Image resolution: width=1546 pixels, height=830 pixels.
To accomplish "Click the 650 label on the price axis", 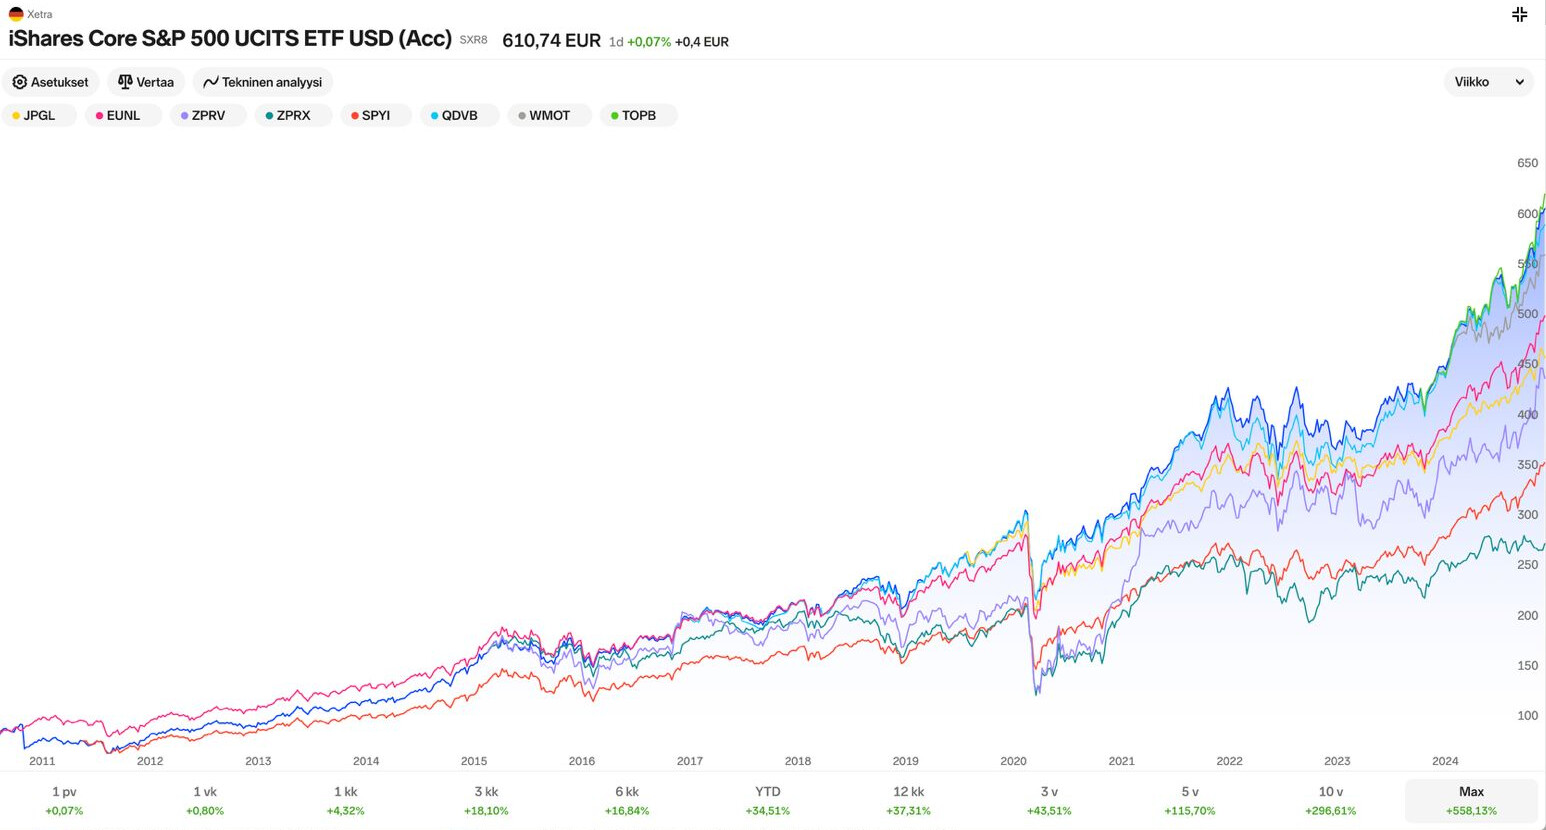I will pyautogui.click(x=1527, y=163).
